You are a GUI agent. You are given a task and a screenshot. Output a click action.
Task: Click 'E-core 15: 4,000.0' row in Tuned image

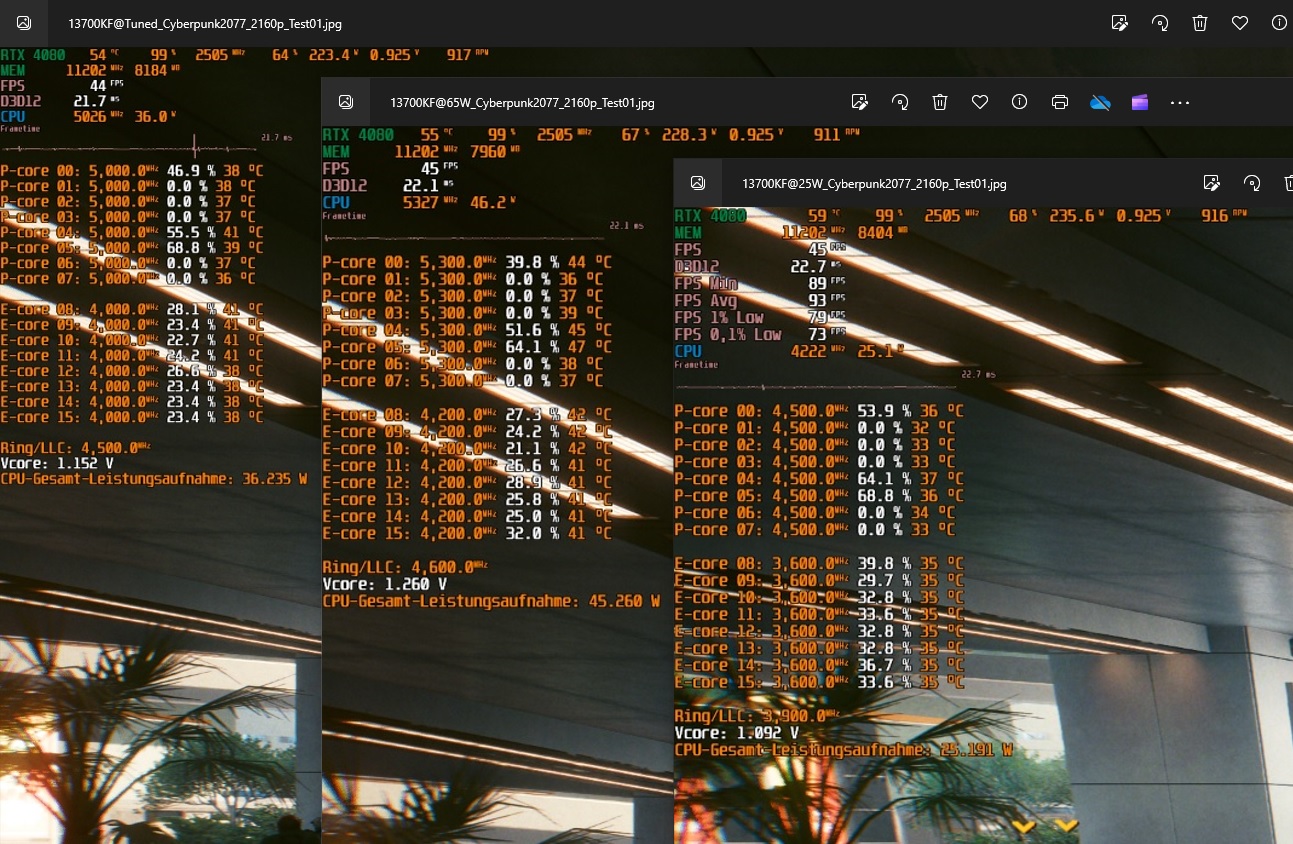132,417
